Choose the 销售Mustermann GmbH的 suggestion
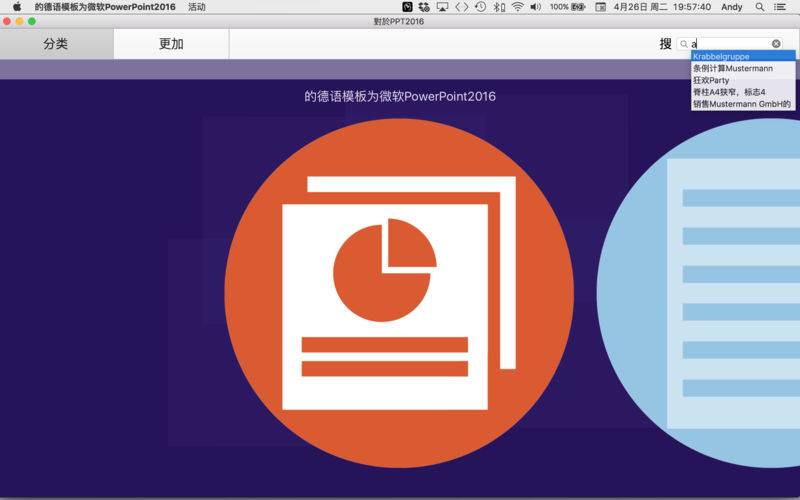Viewport: 800px width, 500px height. (x=743, y=104)
